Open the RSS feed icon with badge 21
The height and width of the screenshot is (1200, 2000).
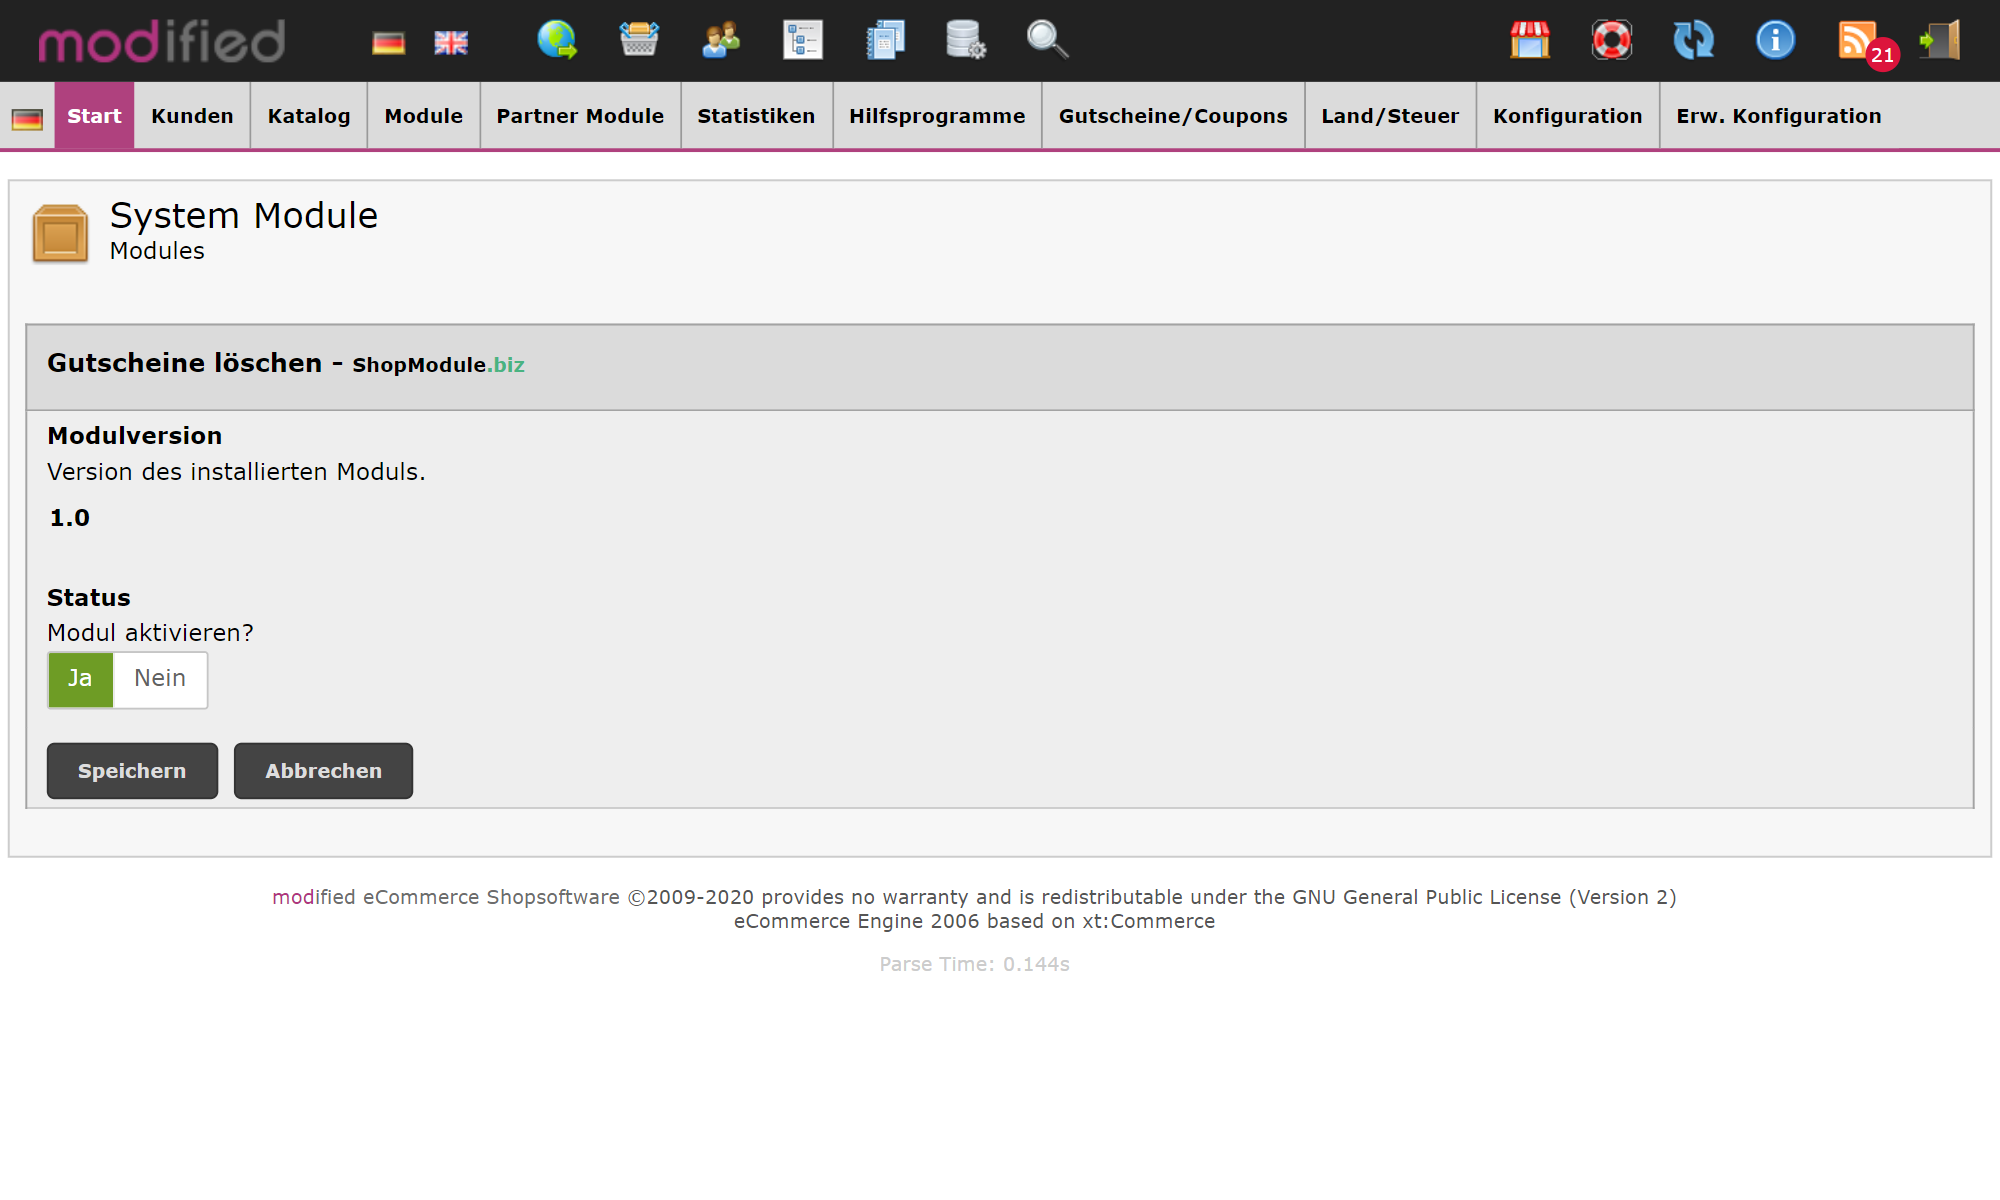pyautogui.click(x=1858, y=40)
